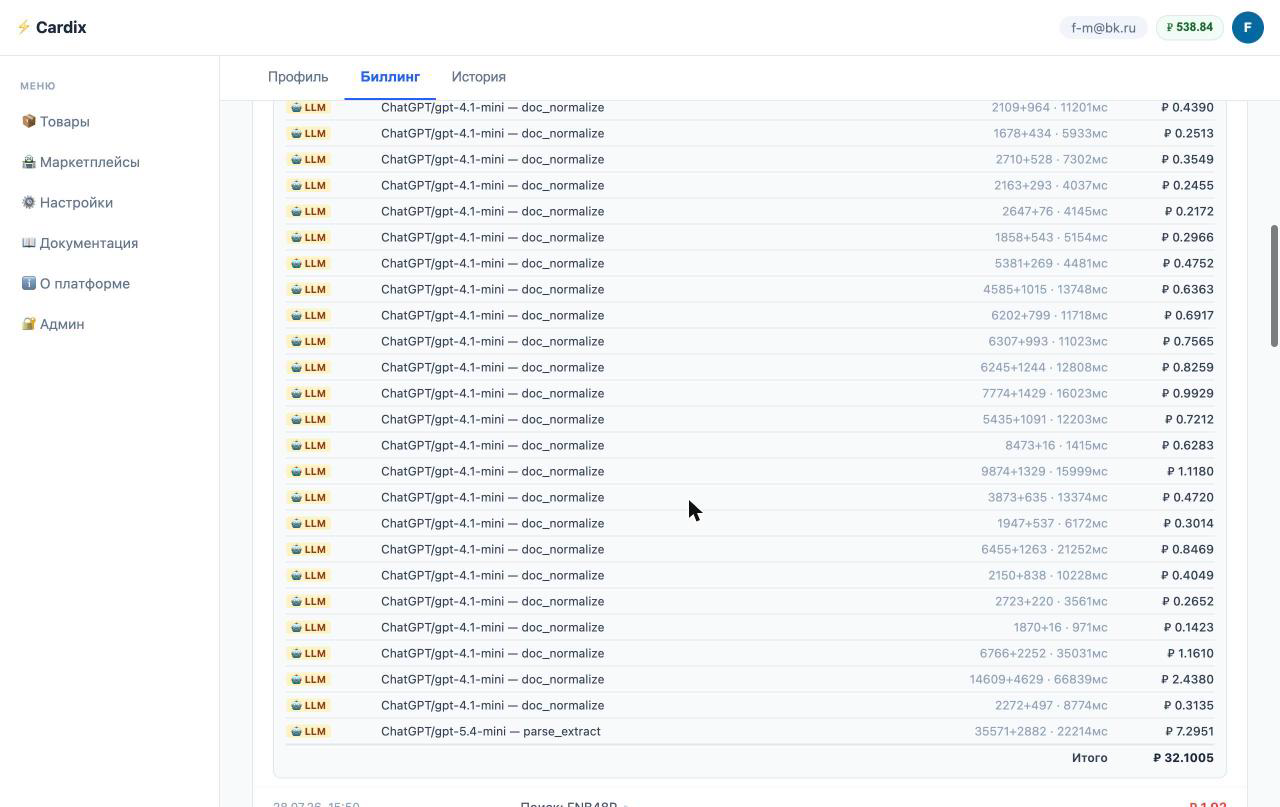Click token count 6766+2252 · 35031мс

(x=1044, y=653)
